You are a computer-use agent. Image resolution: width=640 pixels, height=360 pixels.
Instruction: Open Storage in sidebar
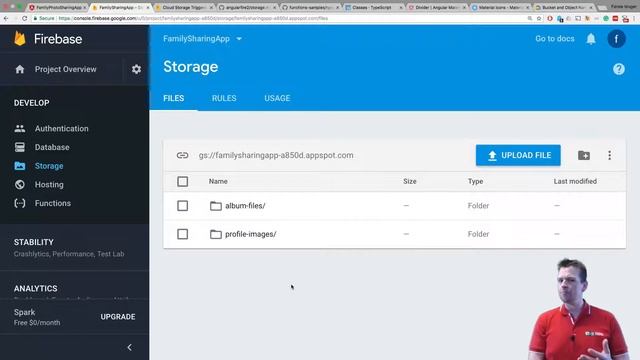click(49, 166)
